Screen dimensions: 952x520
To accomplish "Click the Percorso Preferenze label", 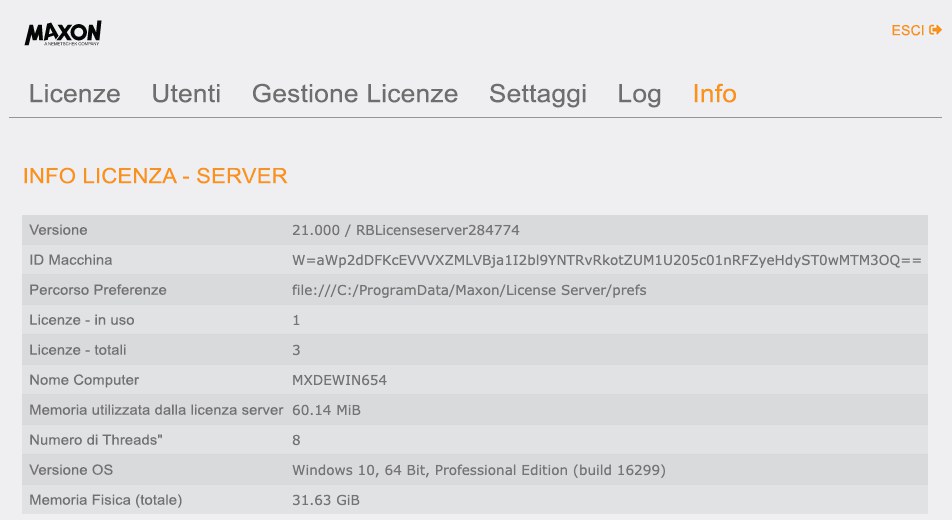I will [98, 290].
